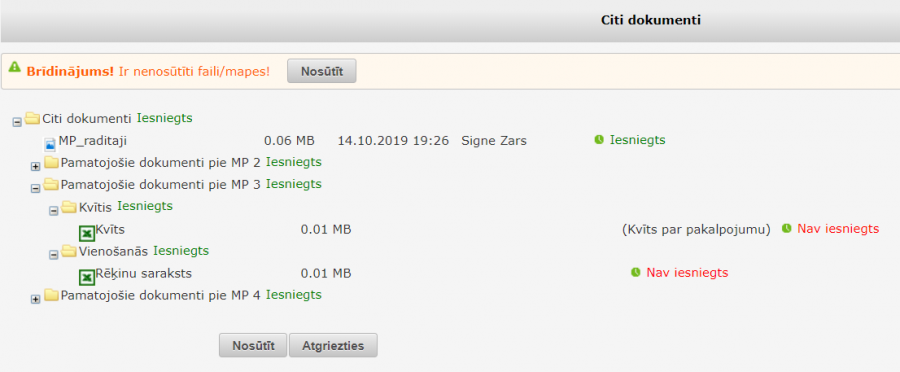Select the Rēķinu saraksts file name
The width and height of the screenshot is (900, 372).
(x=143, y=273)
